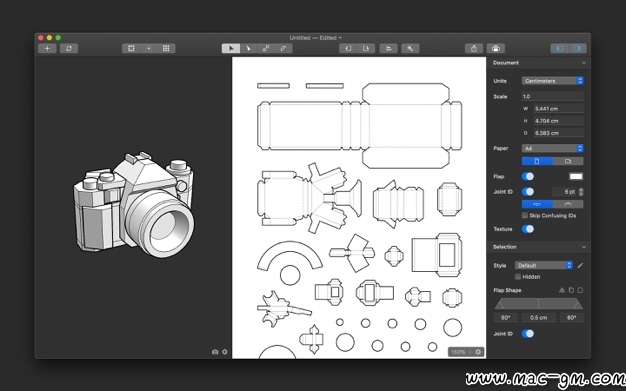Enable the Hidden checkbox

pyautogui.click(x=518, y=276)
